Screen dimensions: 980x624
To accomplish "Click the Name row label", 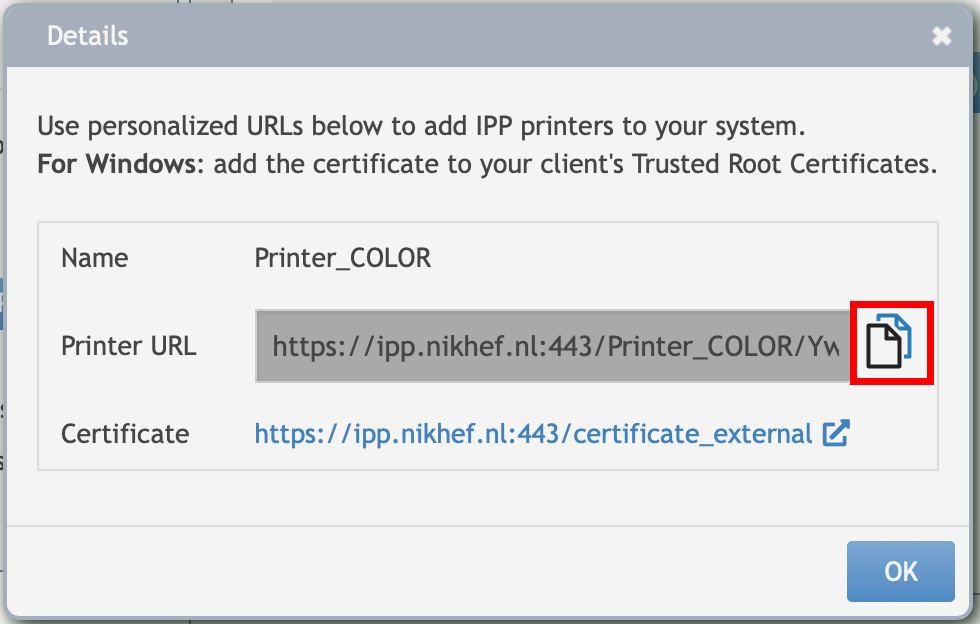I will [x=94, y=258].
